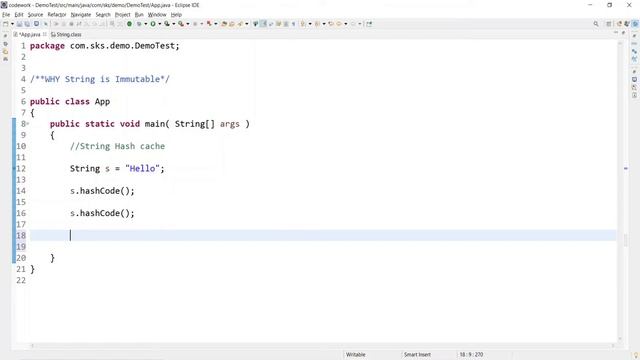Click the Run External Tools icon

pos(181,24)
